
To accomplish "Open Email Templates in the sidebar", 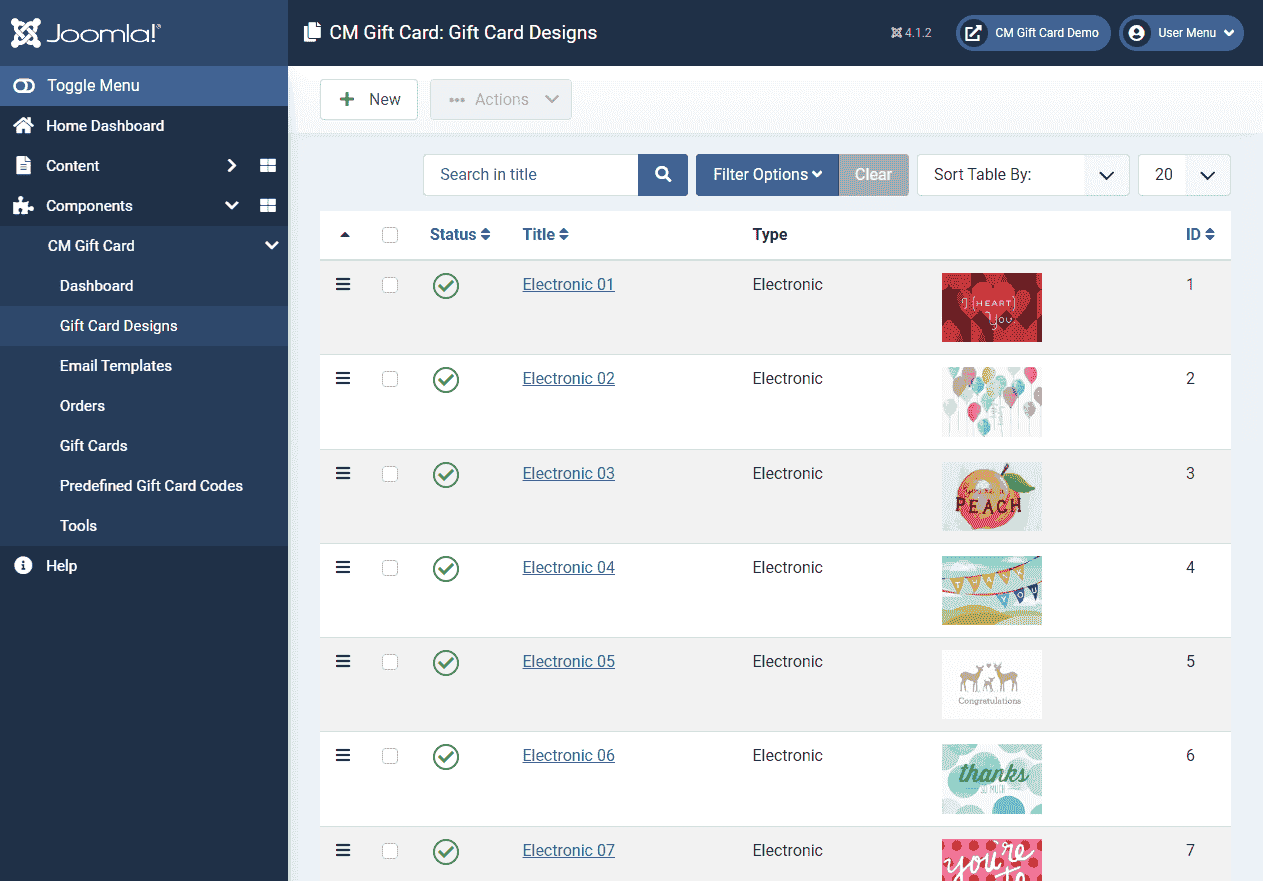I will coord(116,366).
